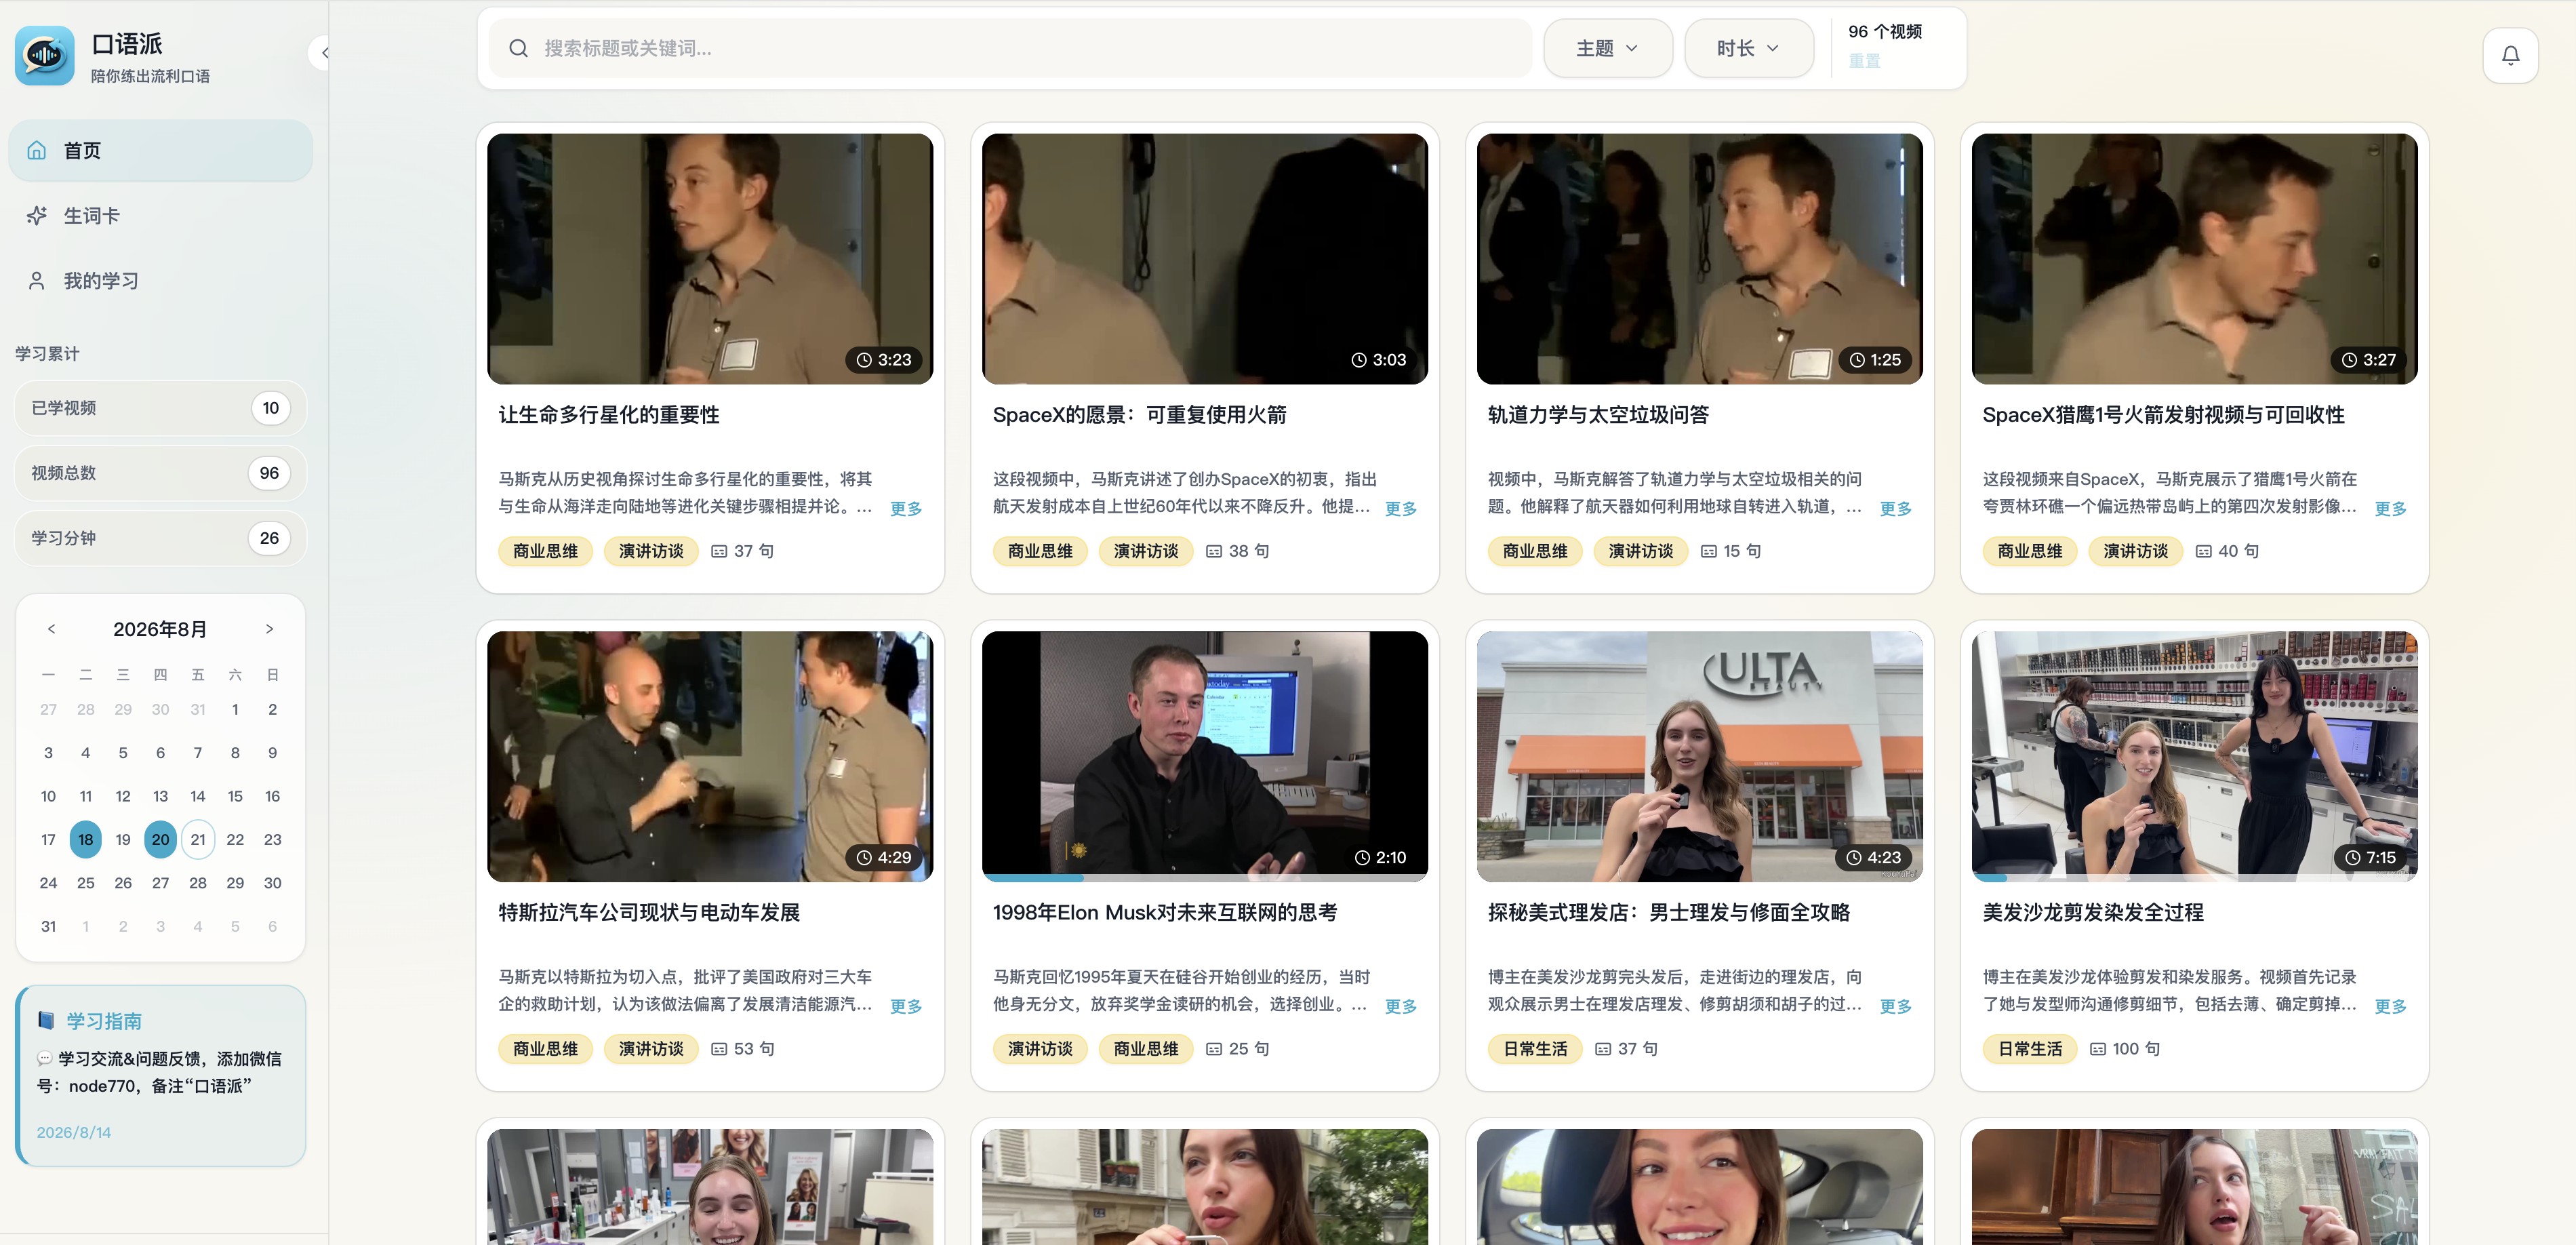Select August 18 on the calendar

(86, 839)
